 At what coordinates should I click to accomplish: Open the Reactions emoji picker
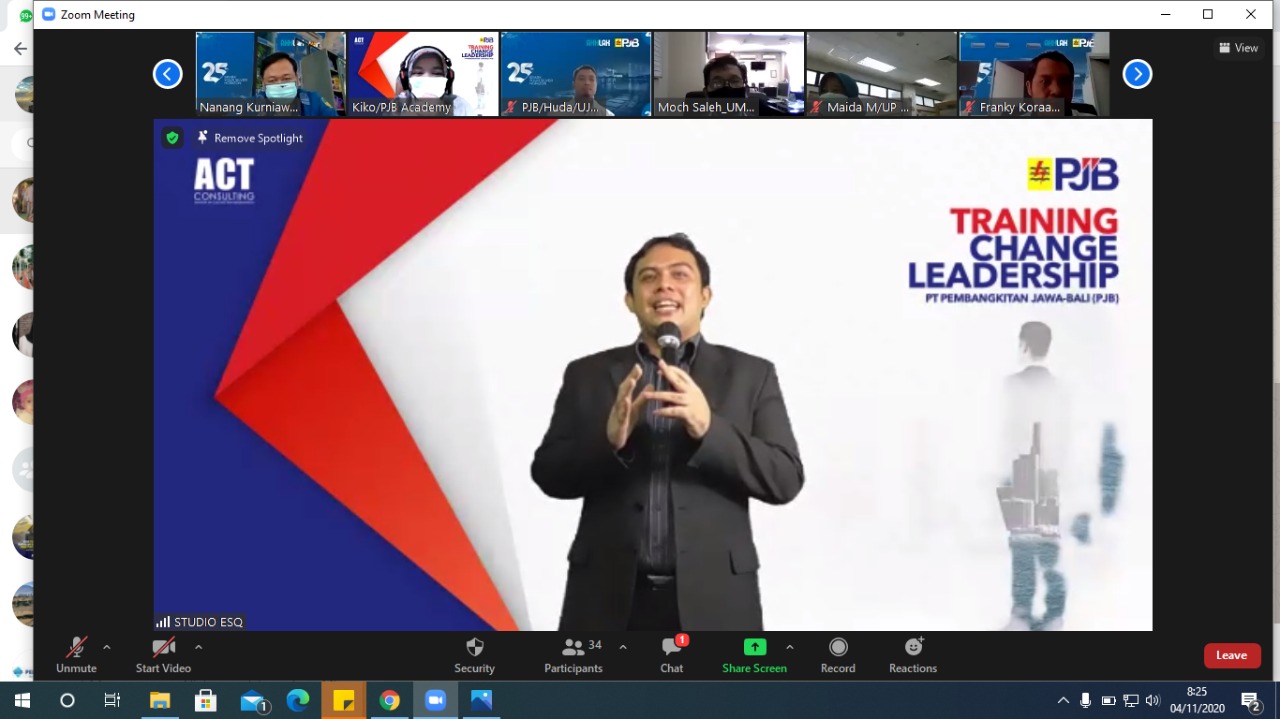[x=913, y=655]
